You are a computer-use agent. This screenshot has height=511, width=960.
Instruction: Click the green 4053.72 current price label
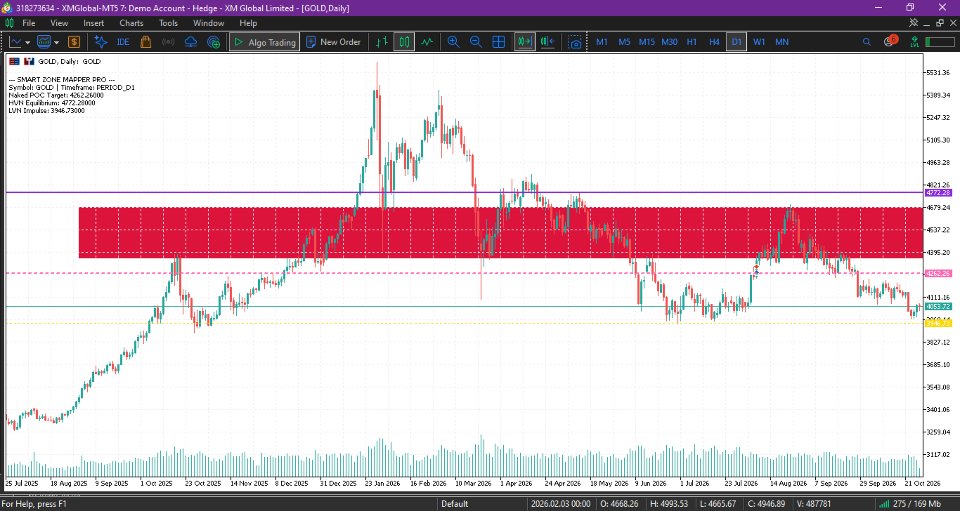[x=938, y=307]
